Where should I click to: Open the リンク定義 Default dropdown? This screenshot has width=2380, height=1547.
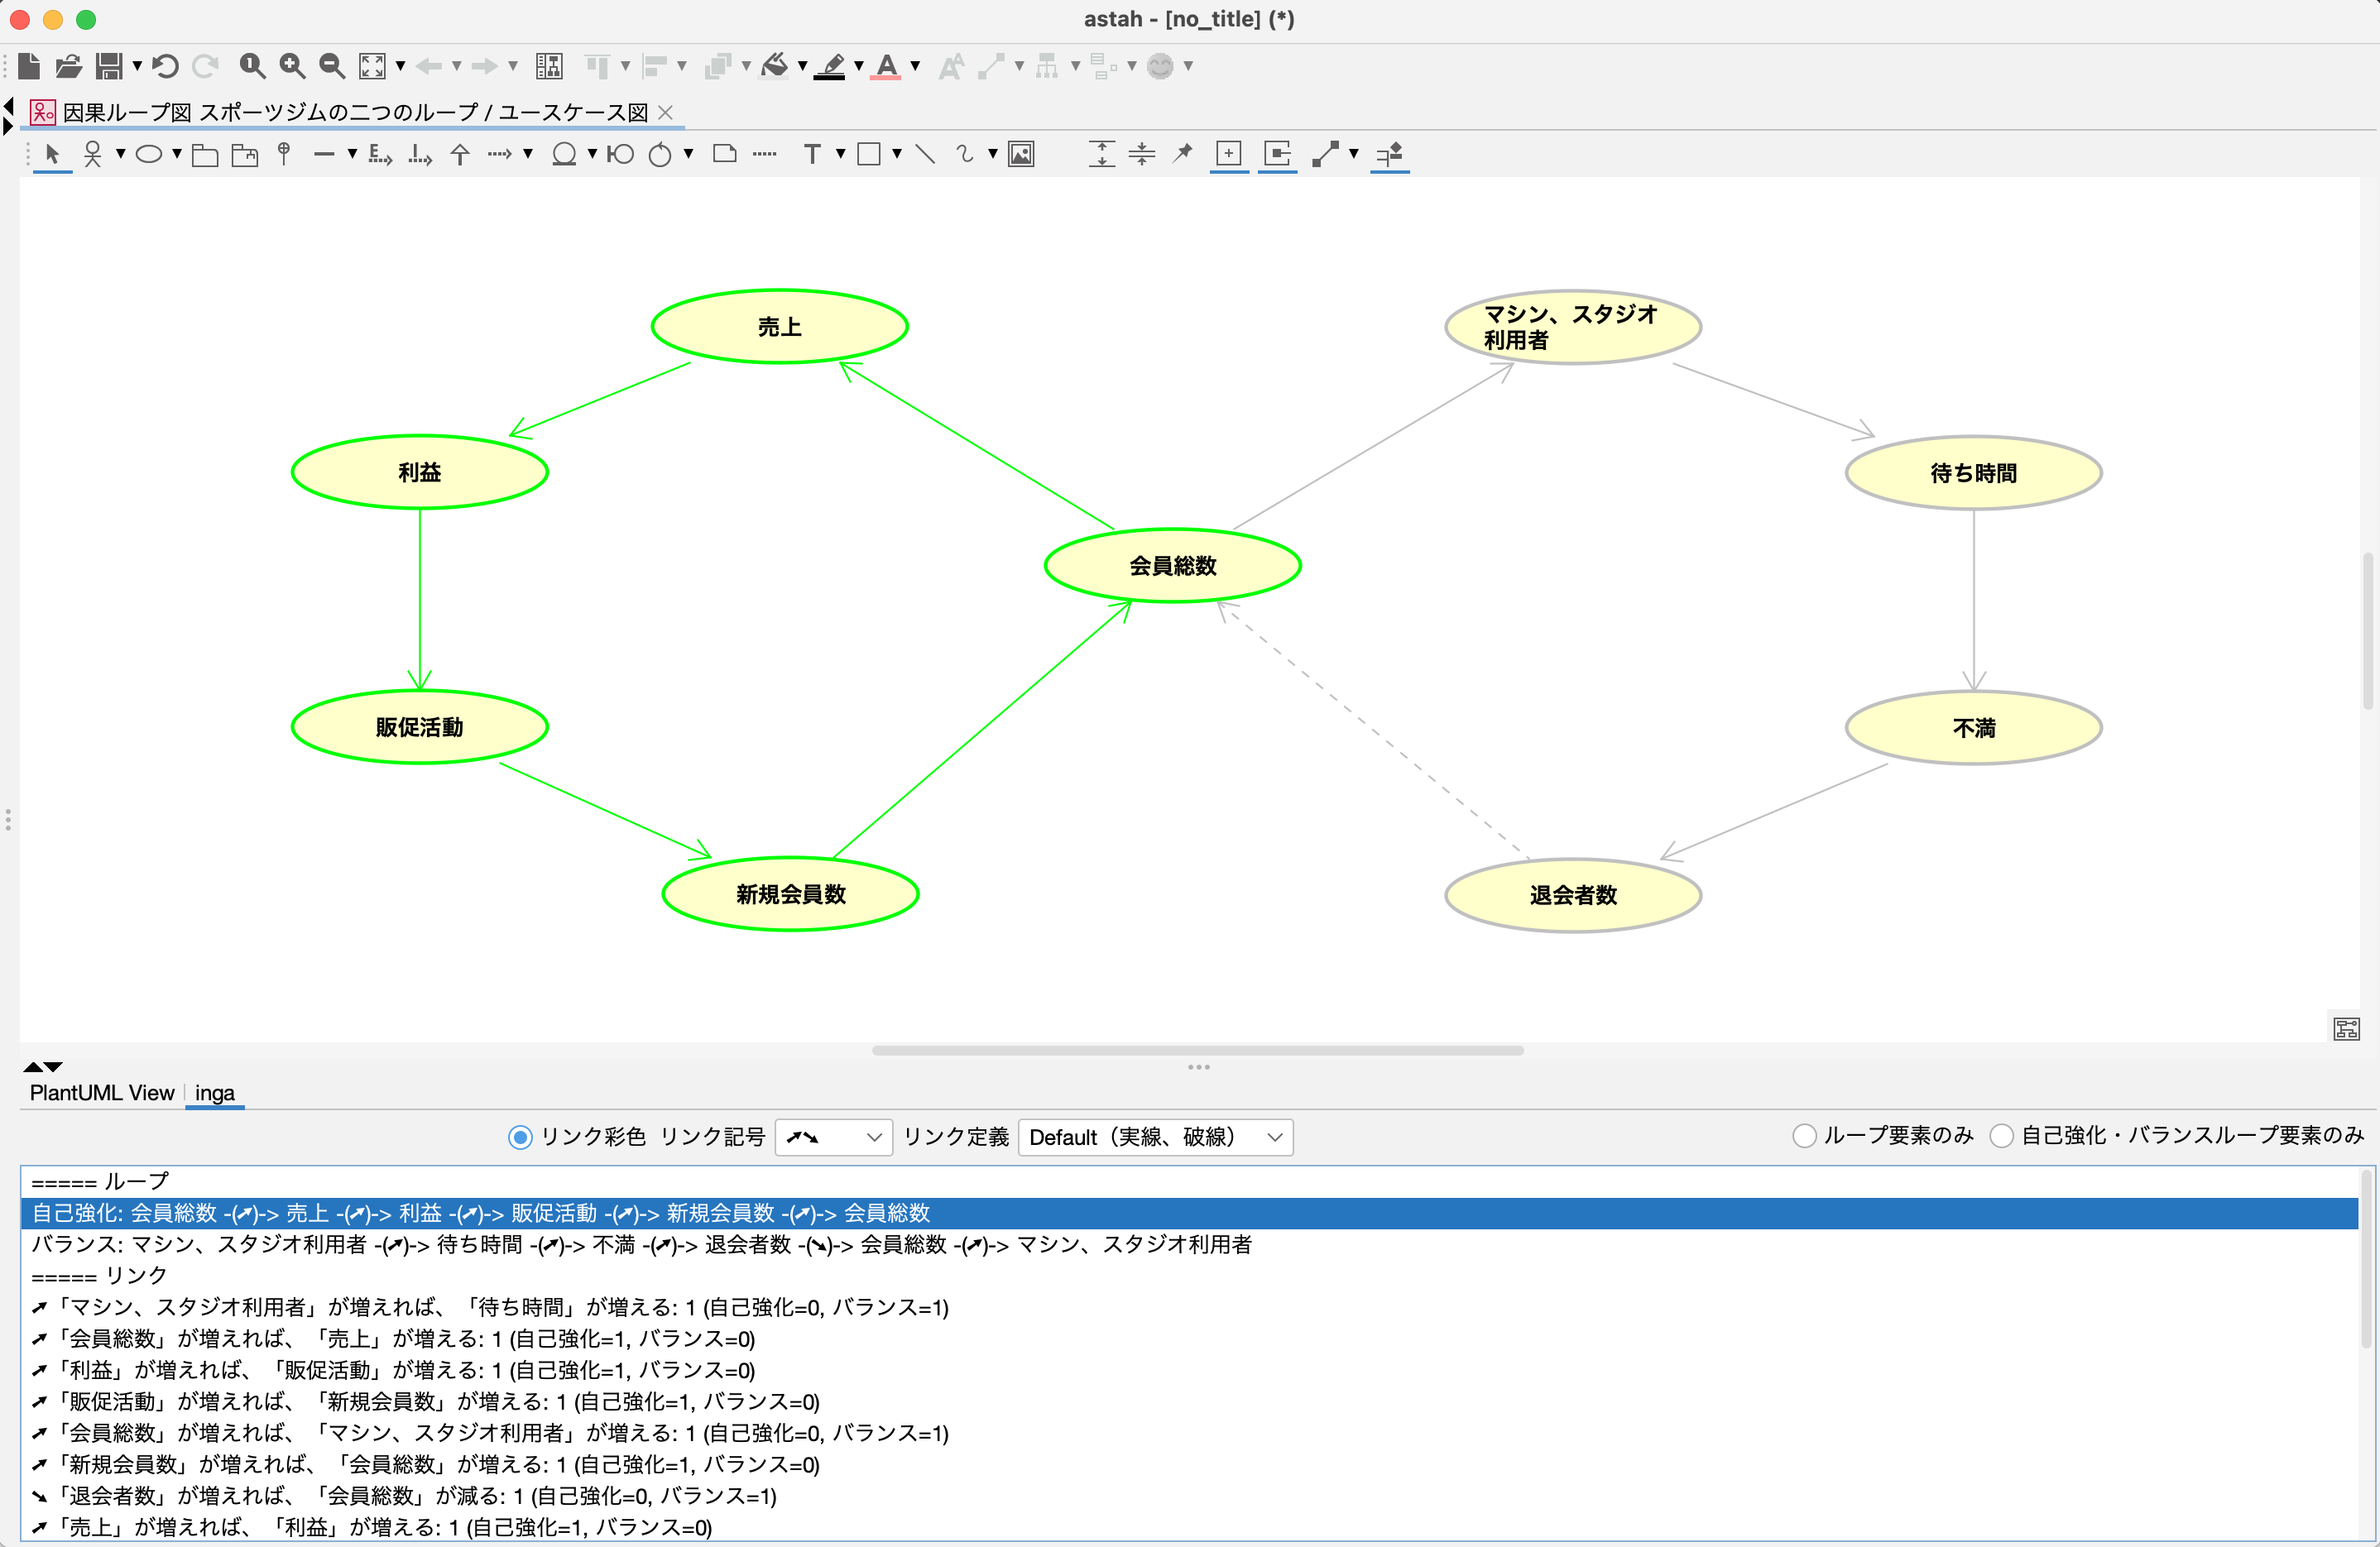(x=1155, y=1137)
